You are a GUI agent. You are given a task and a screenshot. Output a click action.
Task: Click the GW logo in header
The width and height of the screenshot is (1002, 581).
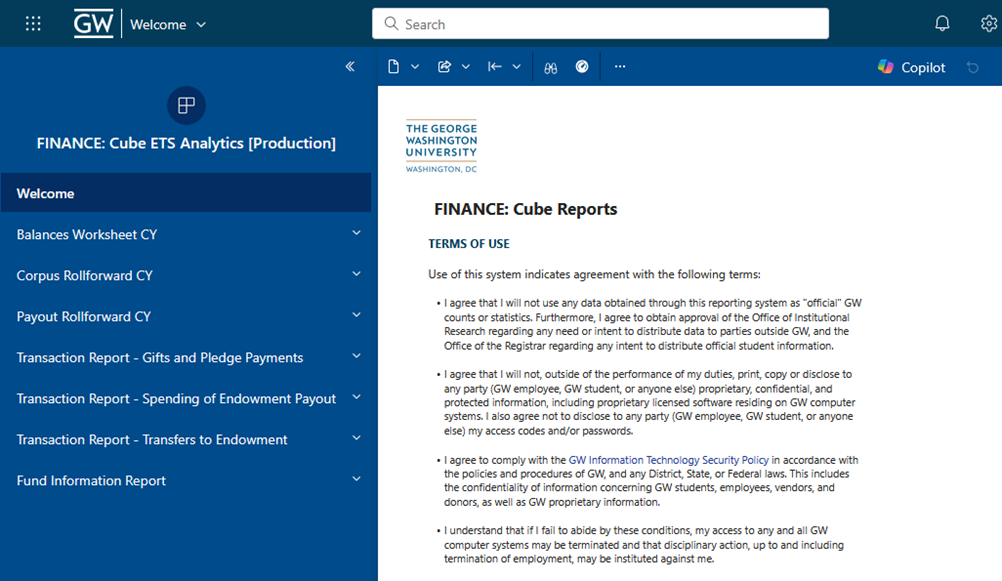[x=93, y=24]
